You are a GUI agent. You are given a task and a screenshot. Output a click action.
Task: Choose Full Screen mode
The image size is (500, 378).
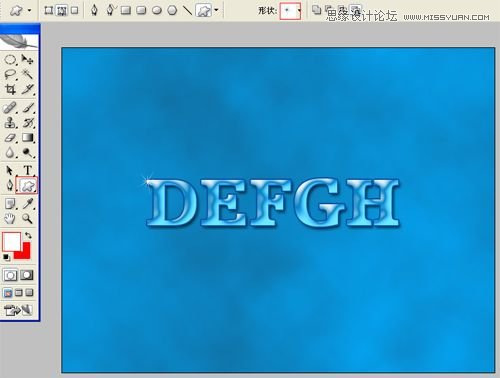click(29, 293)
